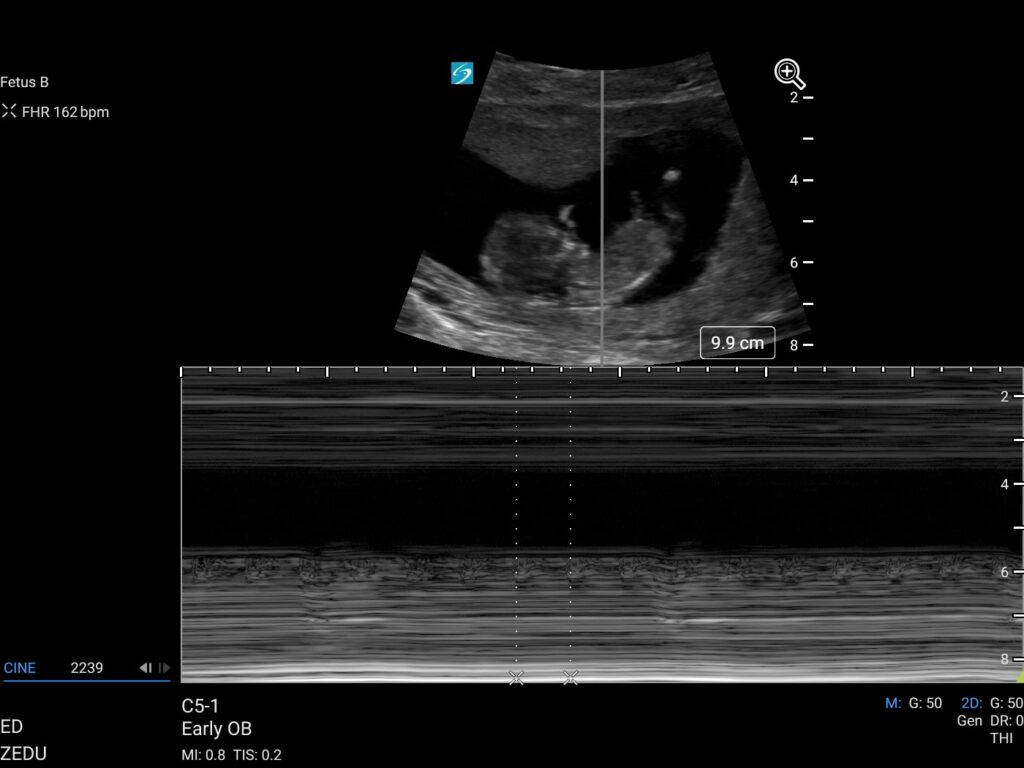1024x768 pixels.
Task: Click the MI: 0.8 index value
Action: [203, 755]
